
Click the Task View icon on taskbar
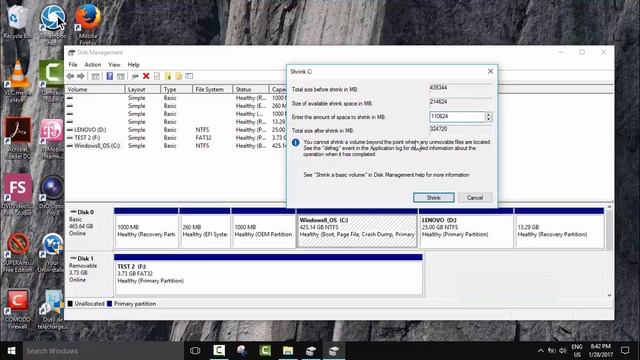[x=195, y=351]
